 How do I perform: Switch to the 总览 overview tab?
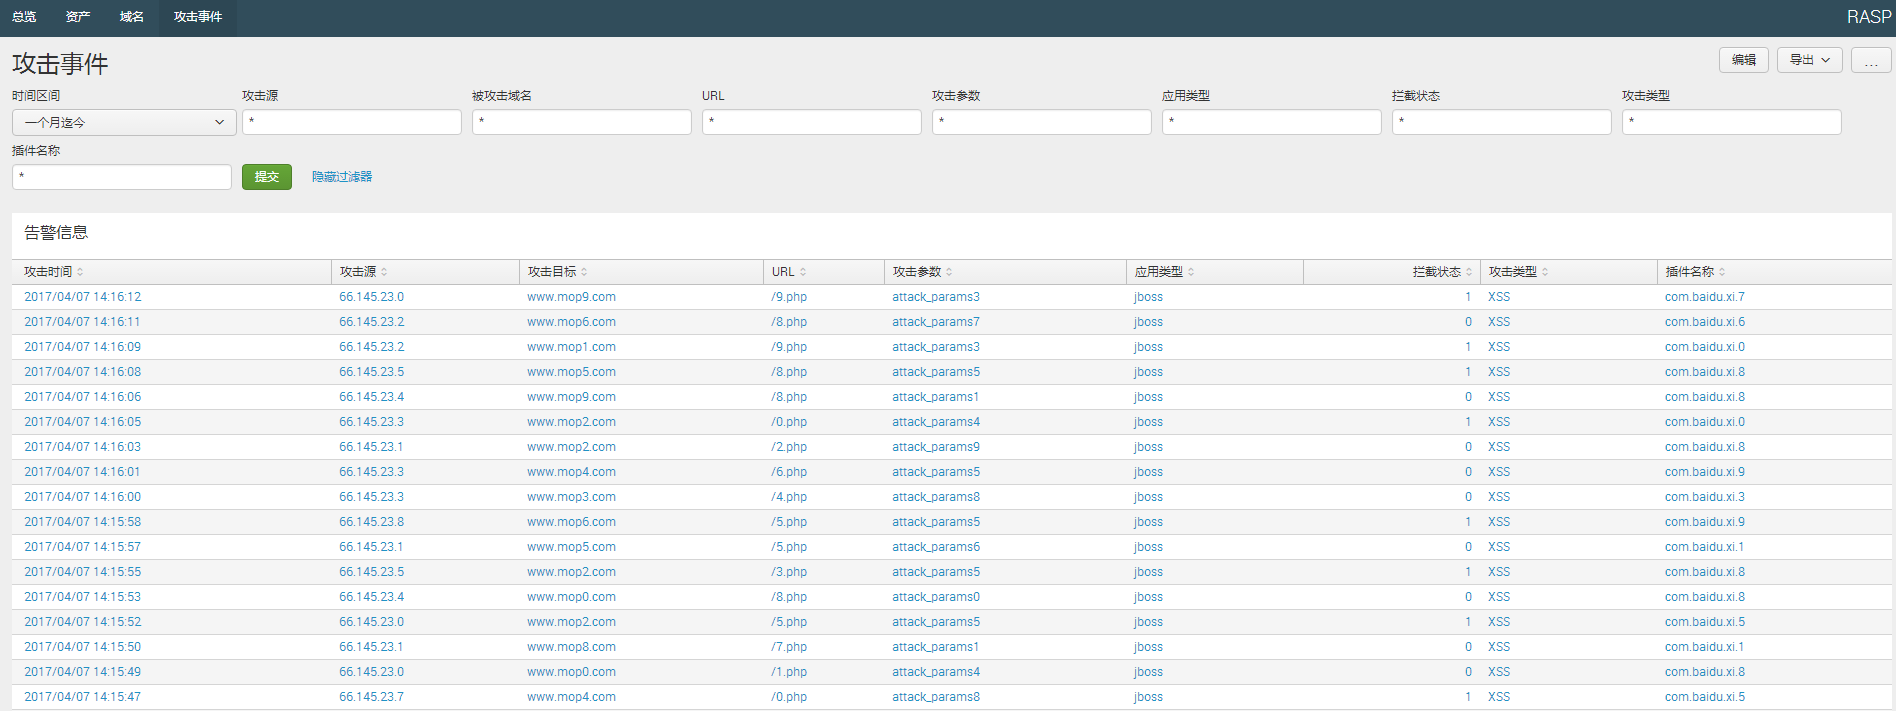coord(24,17)
